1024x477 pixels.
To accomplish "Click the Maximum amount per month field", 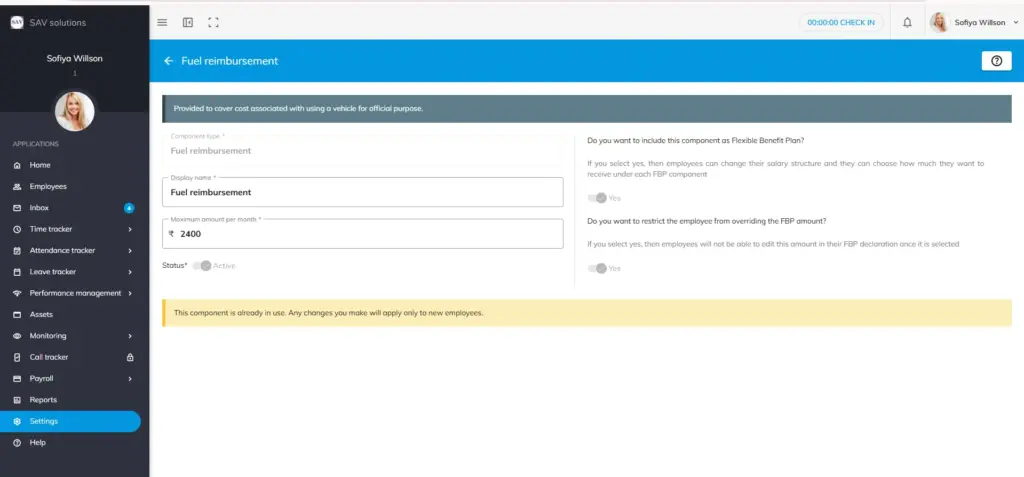I will click(x=362, y=233).
